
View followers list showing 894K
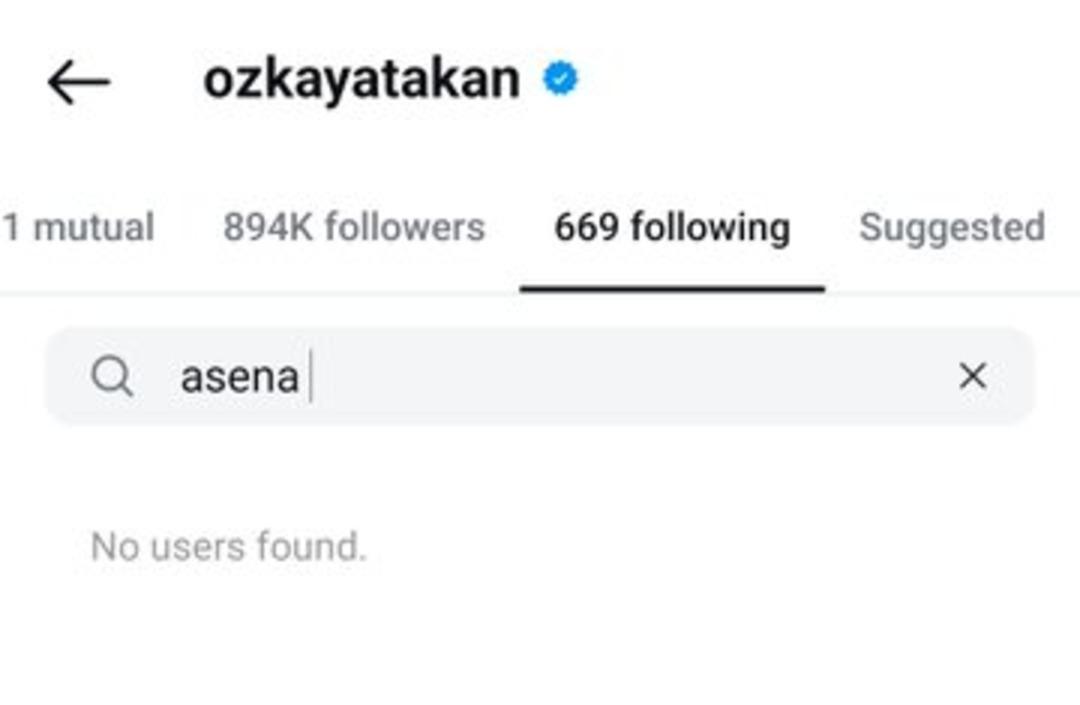pyautogui.click(x=354, y=228)
